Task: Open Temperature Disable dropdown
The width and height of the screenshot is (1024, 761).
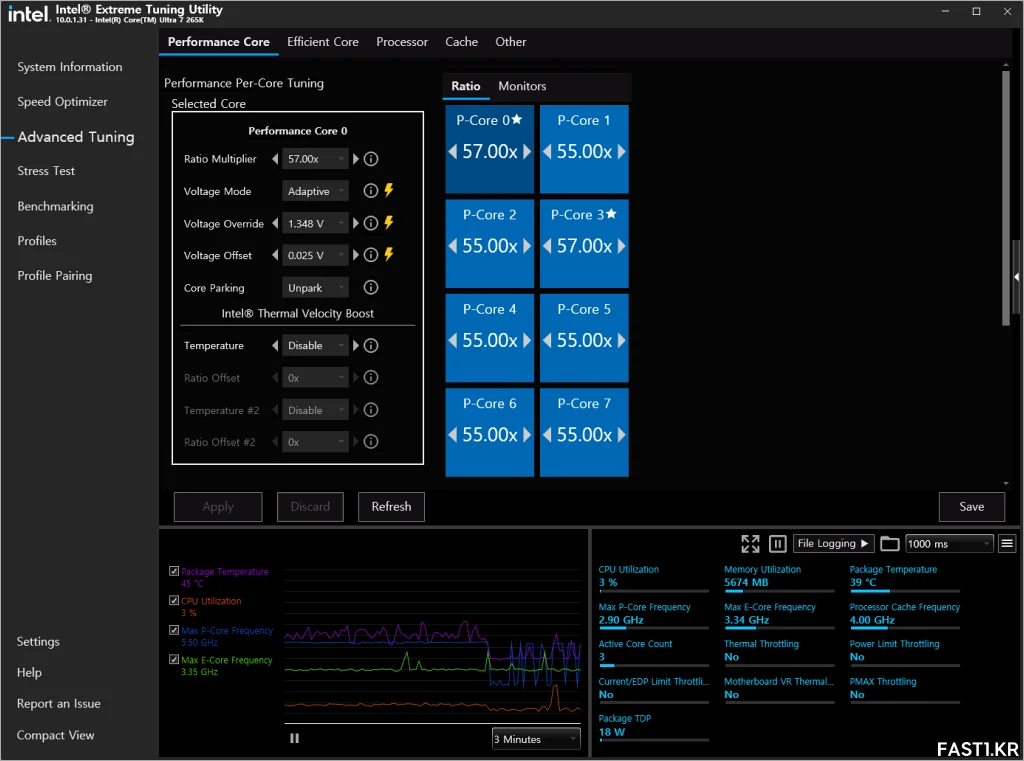Action: [x=315, y=346]
